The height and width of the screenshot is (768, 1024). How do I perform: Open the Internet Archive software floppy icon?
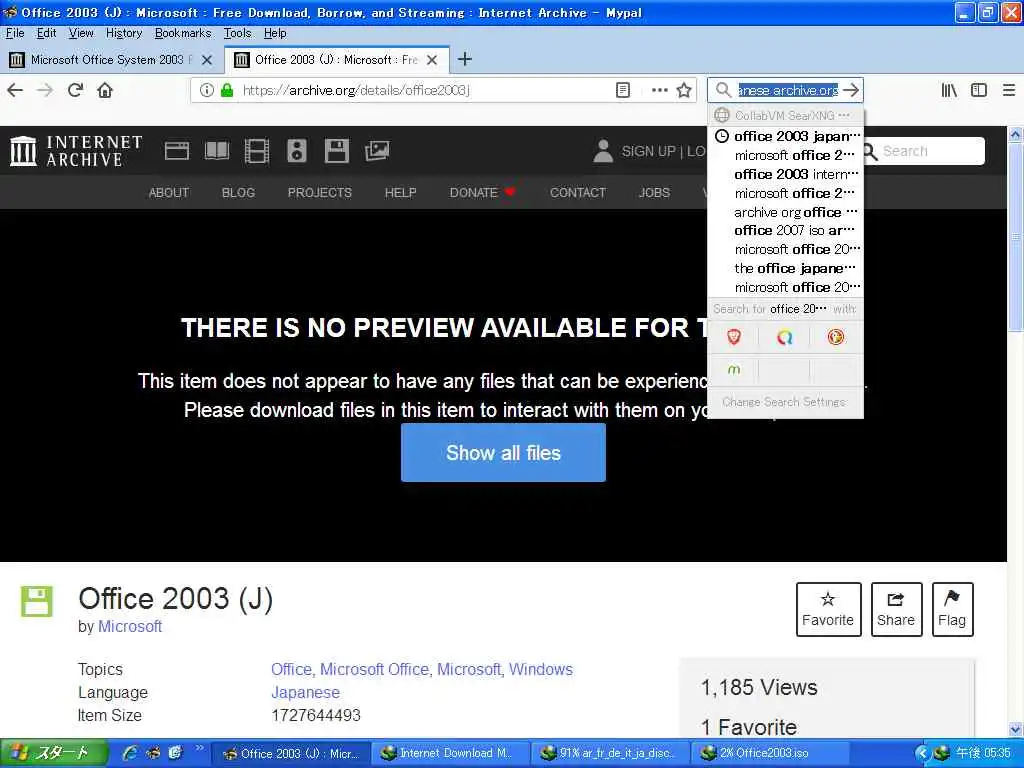336,151
